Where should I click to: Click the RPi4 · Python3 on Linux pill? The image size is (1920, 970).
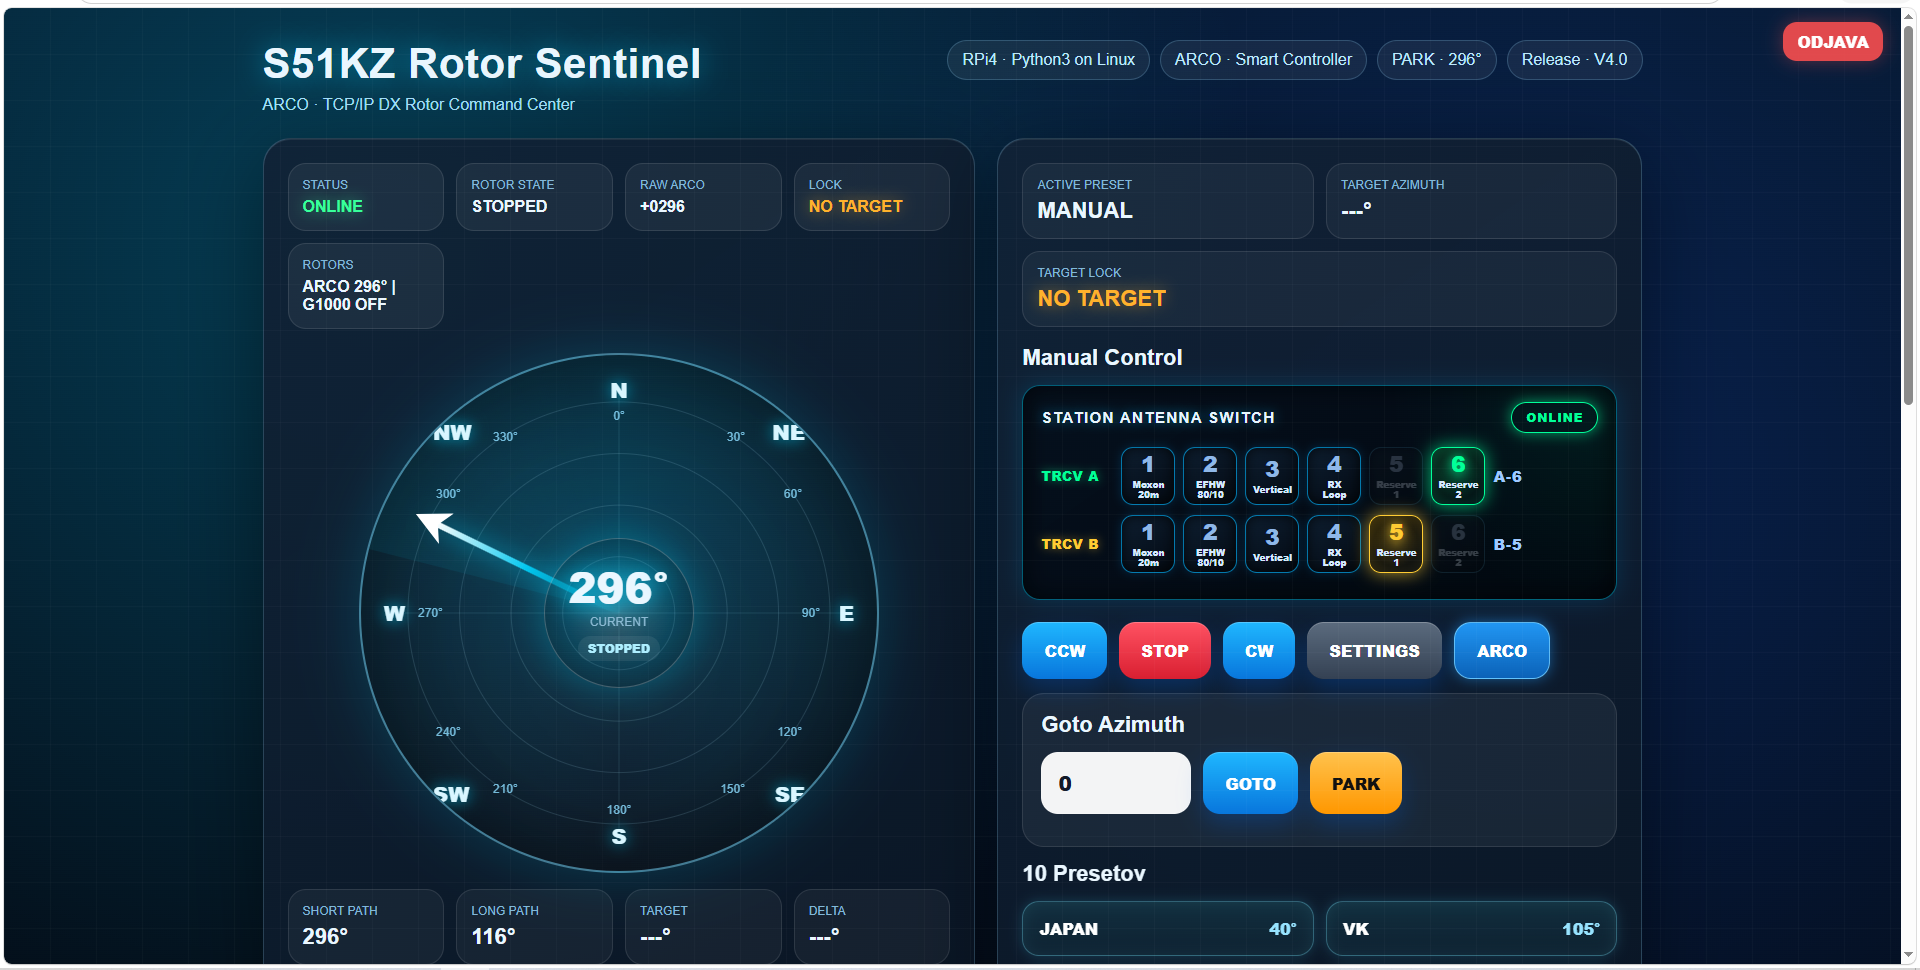tap(1049, 60)
